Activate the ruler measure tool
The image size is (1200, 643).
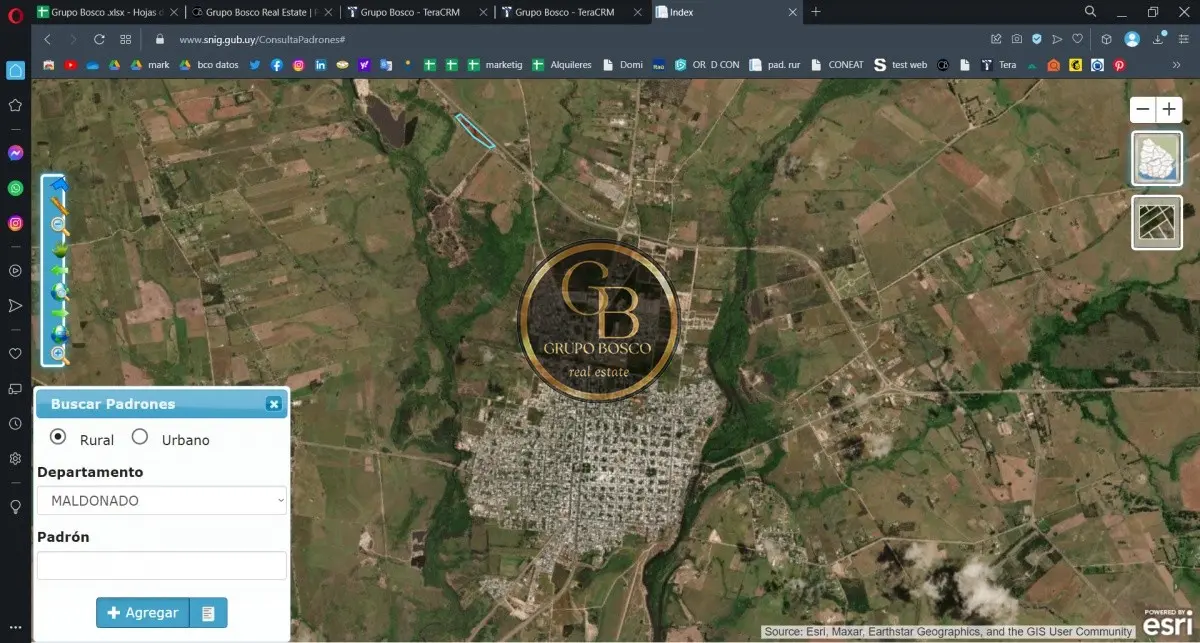(58, 205)
